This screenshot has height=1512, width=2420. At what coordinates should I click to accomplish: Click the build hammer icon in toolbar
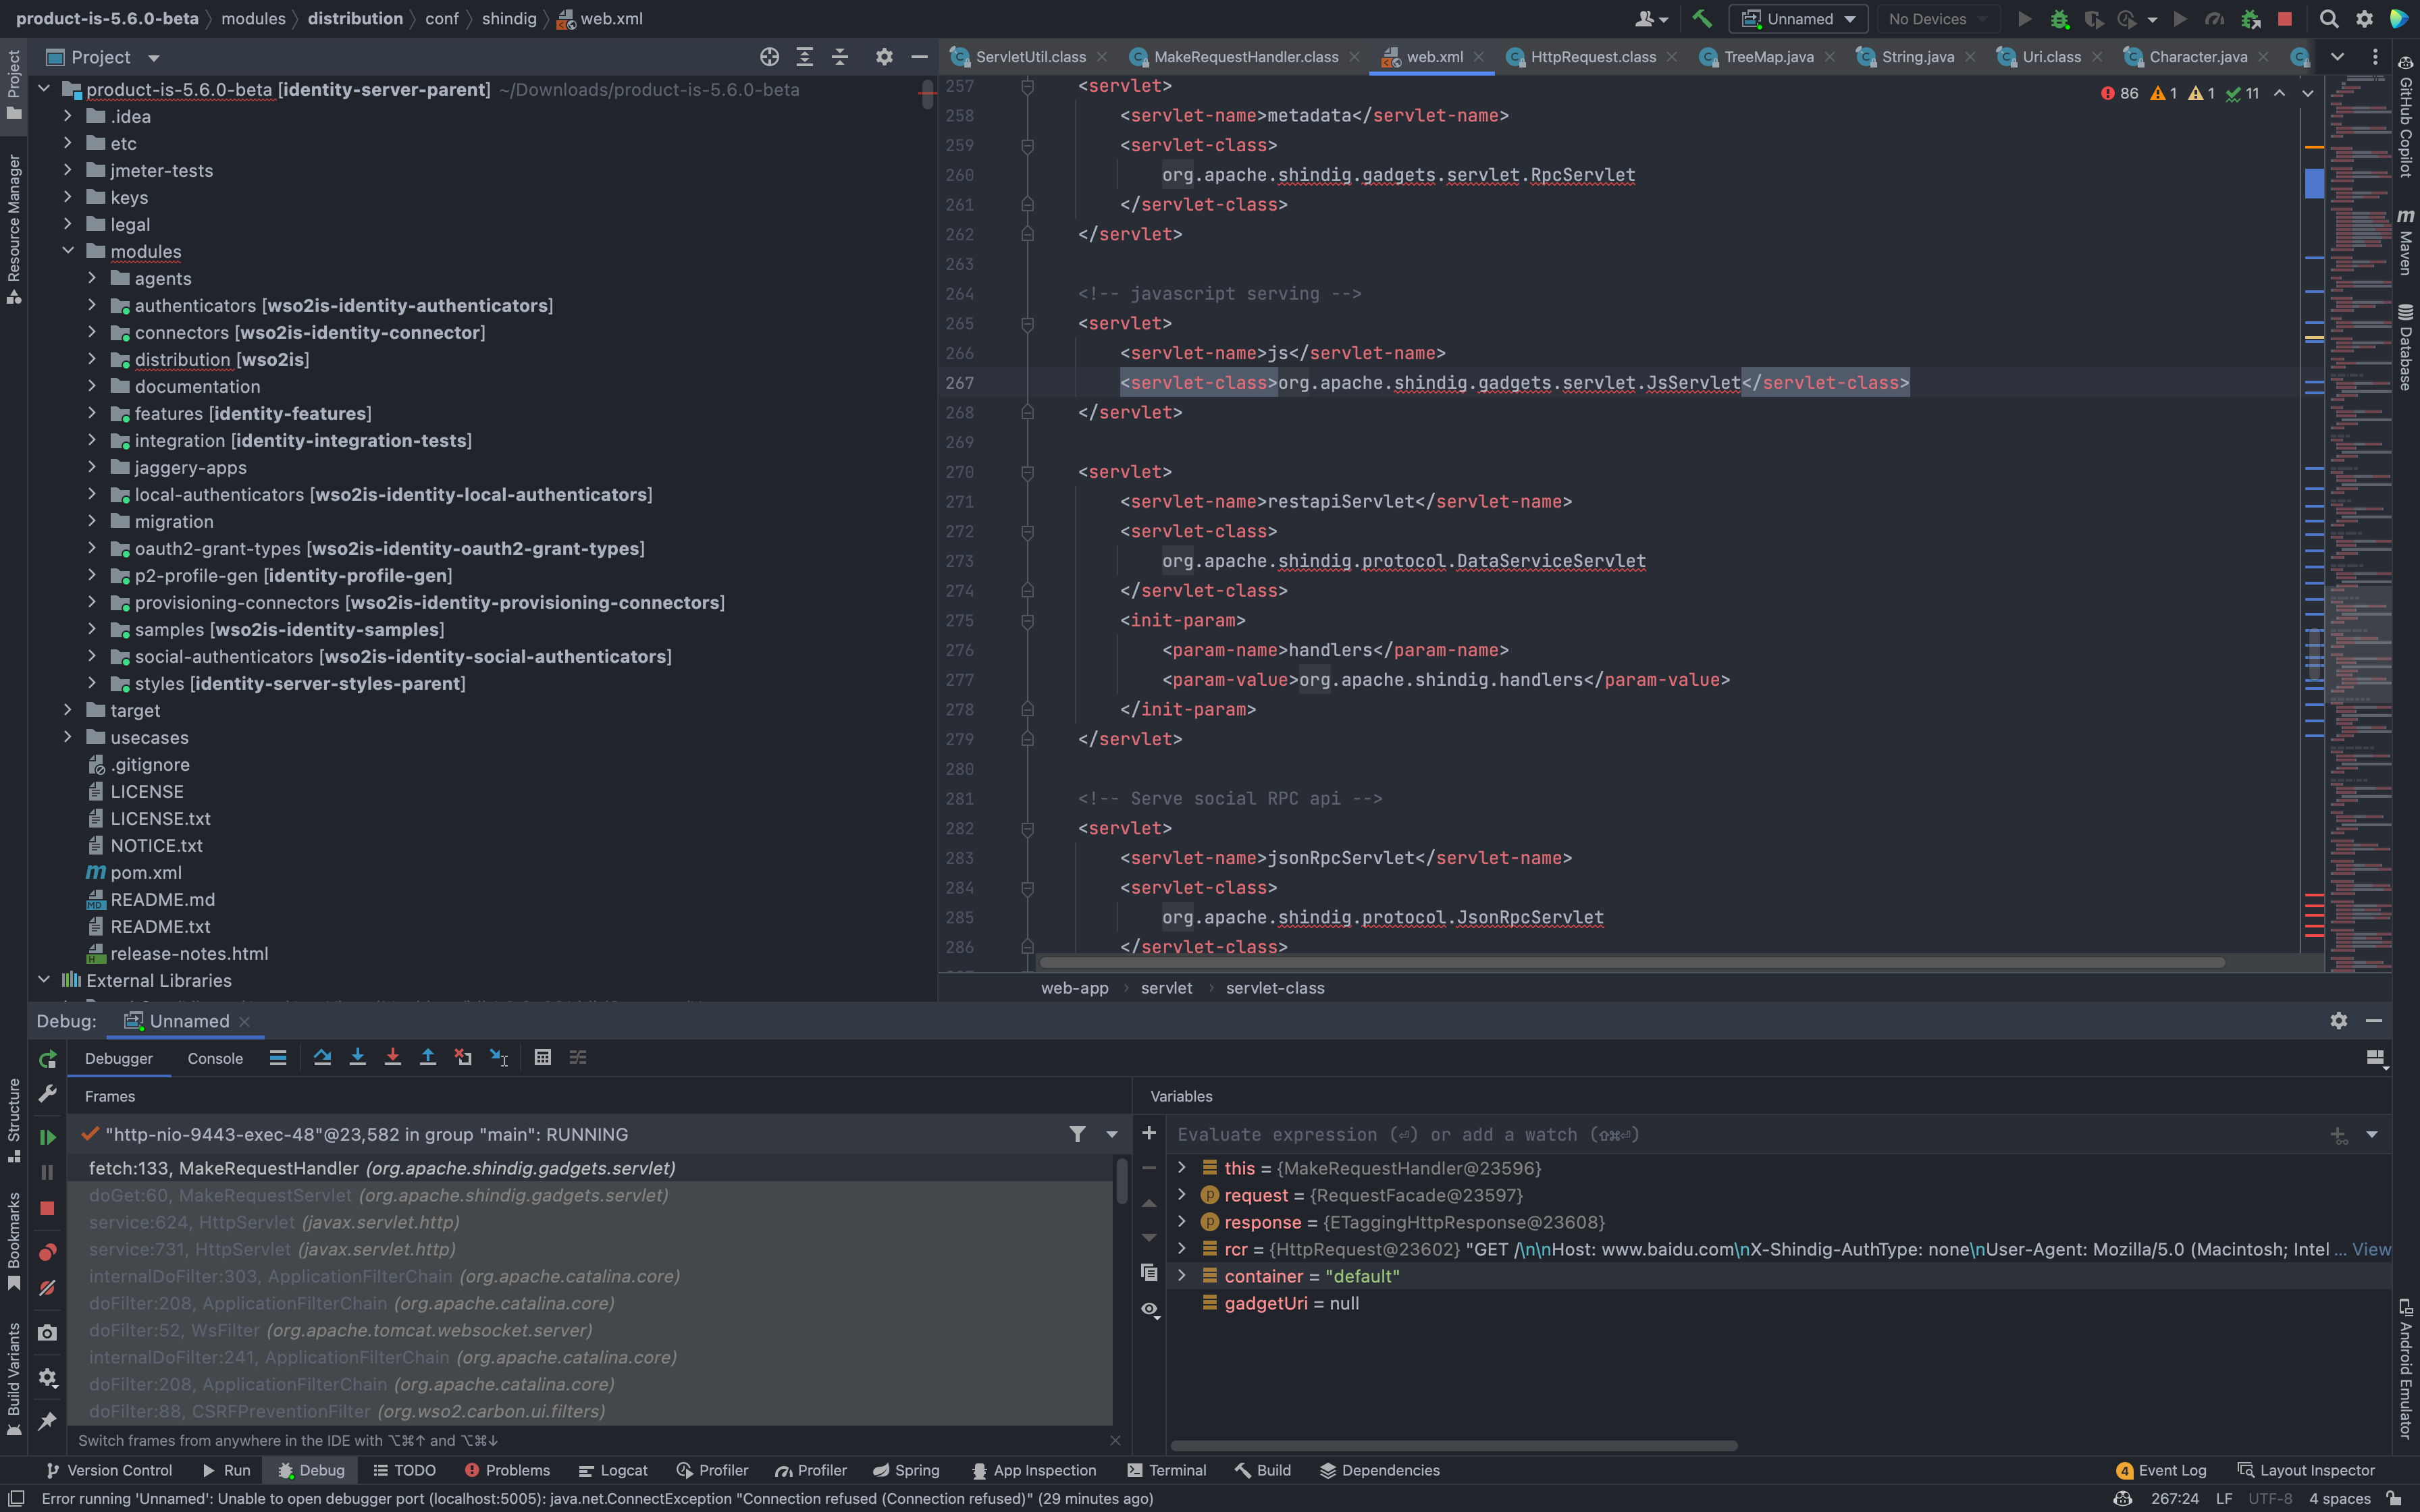tap(1703, 18)
